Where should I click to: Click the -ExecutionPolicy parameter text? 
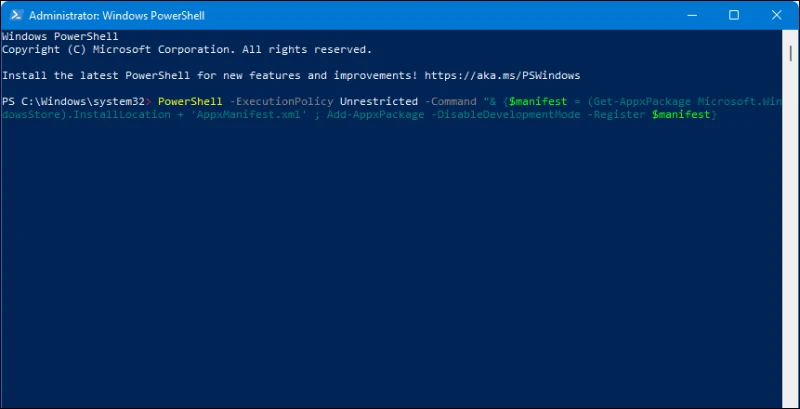click(x=281, y=101)
